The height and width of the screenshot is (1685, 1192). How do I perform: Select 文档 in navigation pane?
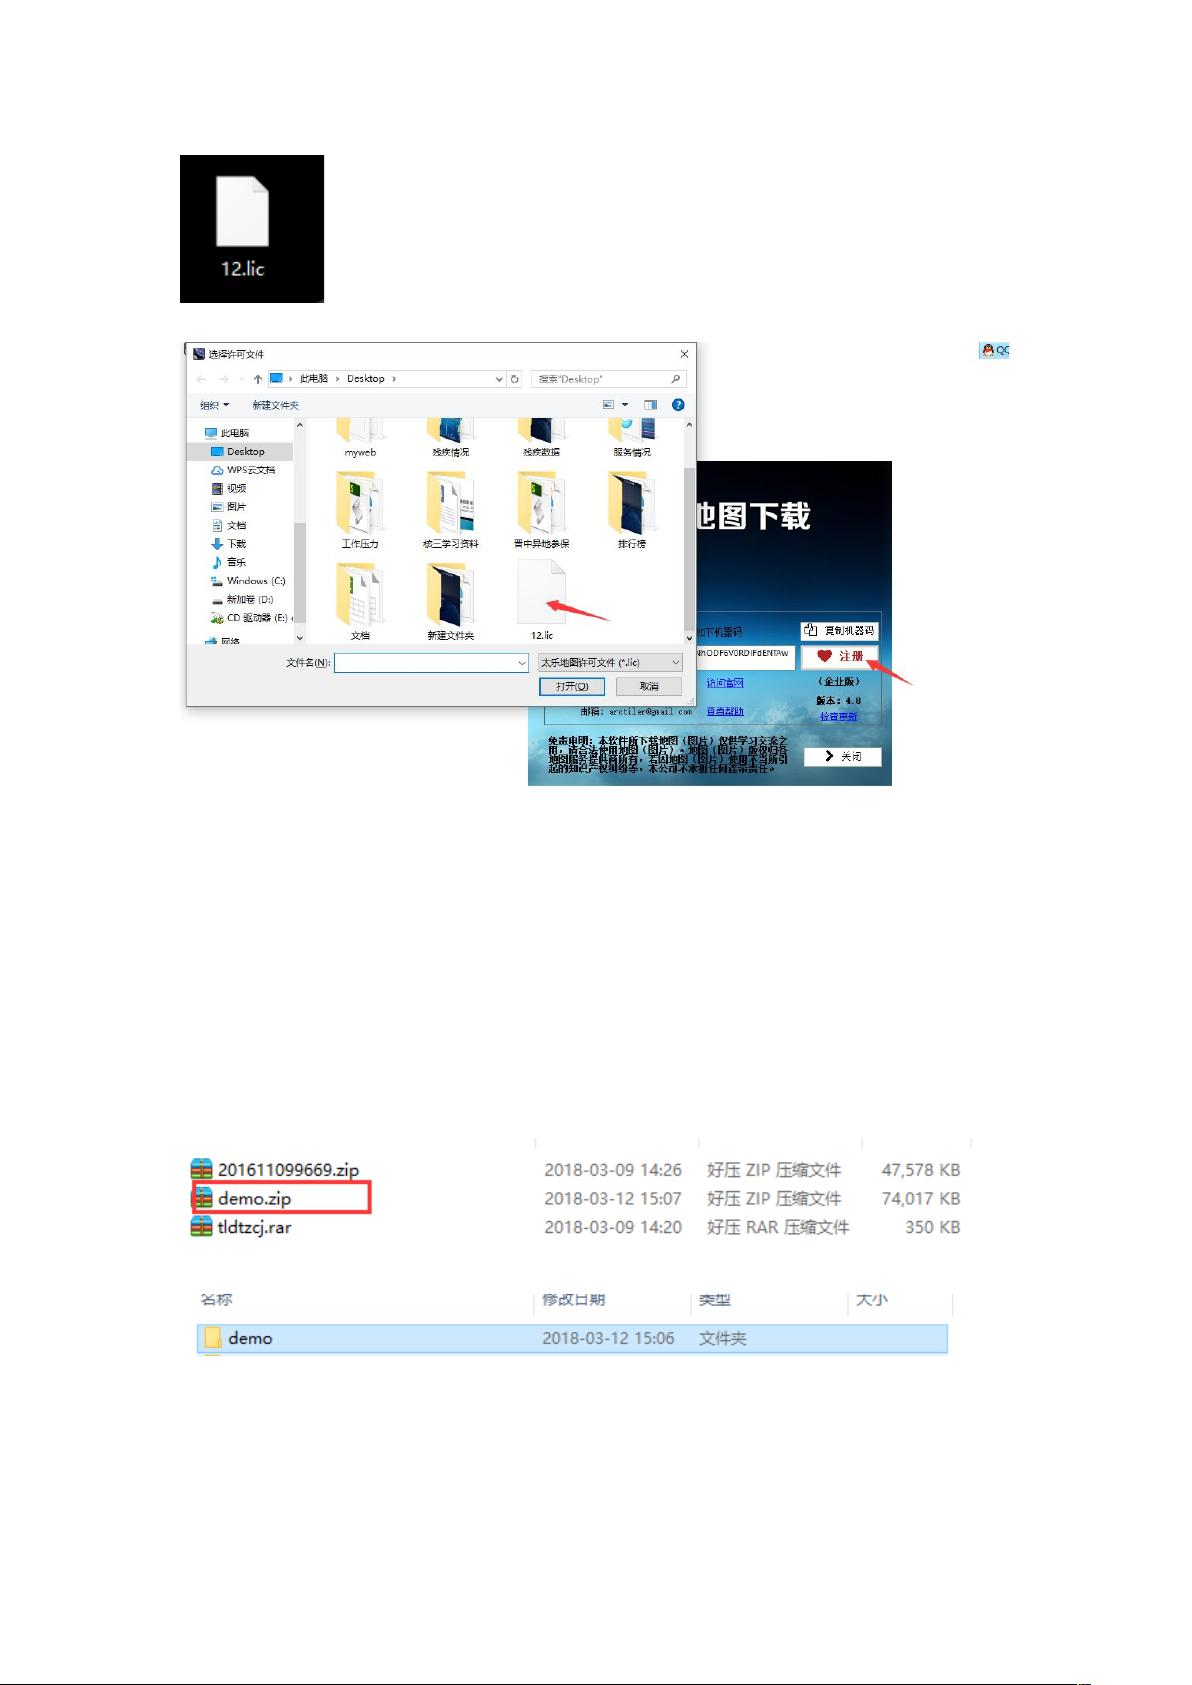tap(236, 526)
